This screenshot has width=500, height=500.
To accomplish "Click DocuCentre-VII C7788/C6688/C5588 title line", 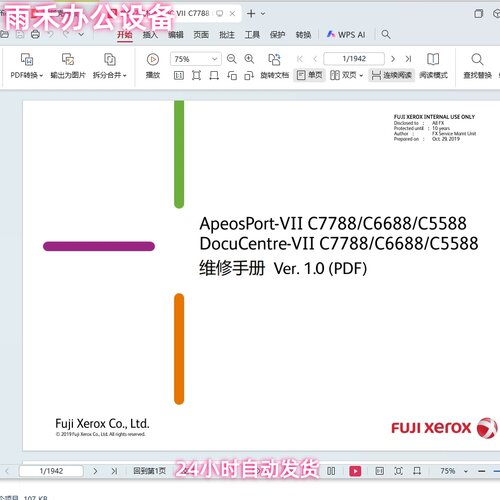I will click(x=339, y=244).
